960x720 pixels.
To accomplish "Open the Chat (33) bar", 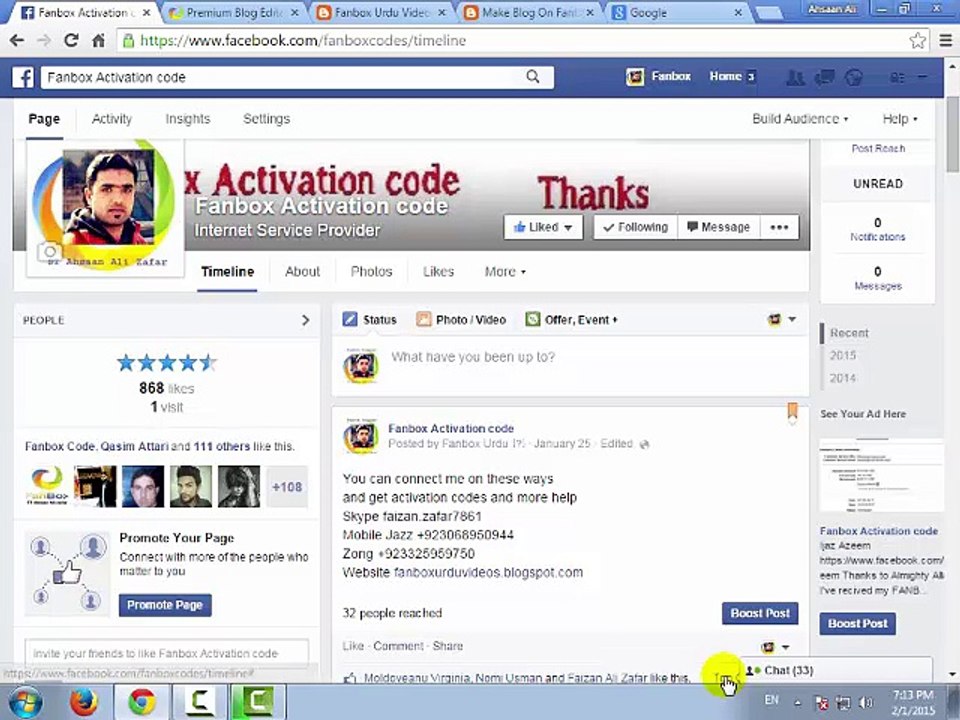I will pyautogui.click(x=836, y=670).
